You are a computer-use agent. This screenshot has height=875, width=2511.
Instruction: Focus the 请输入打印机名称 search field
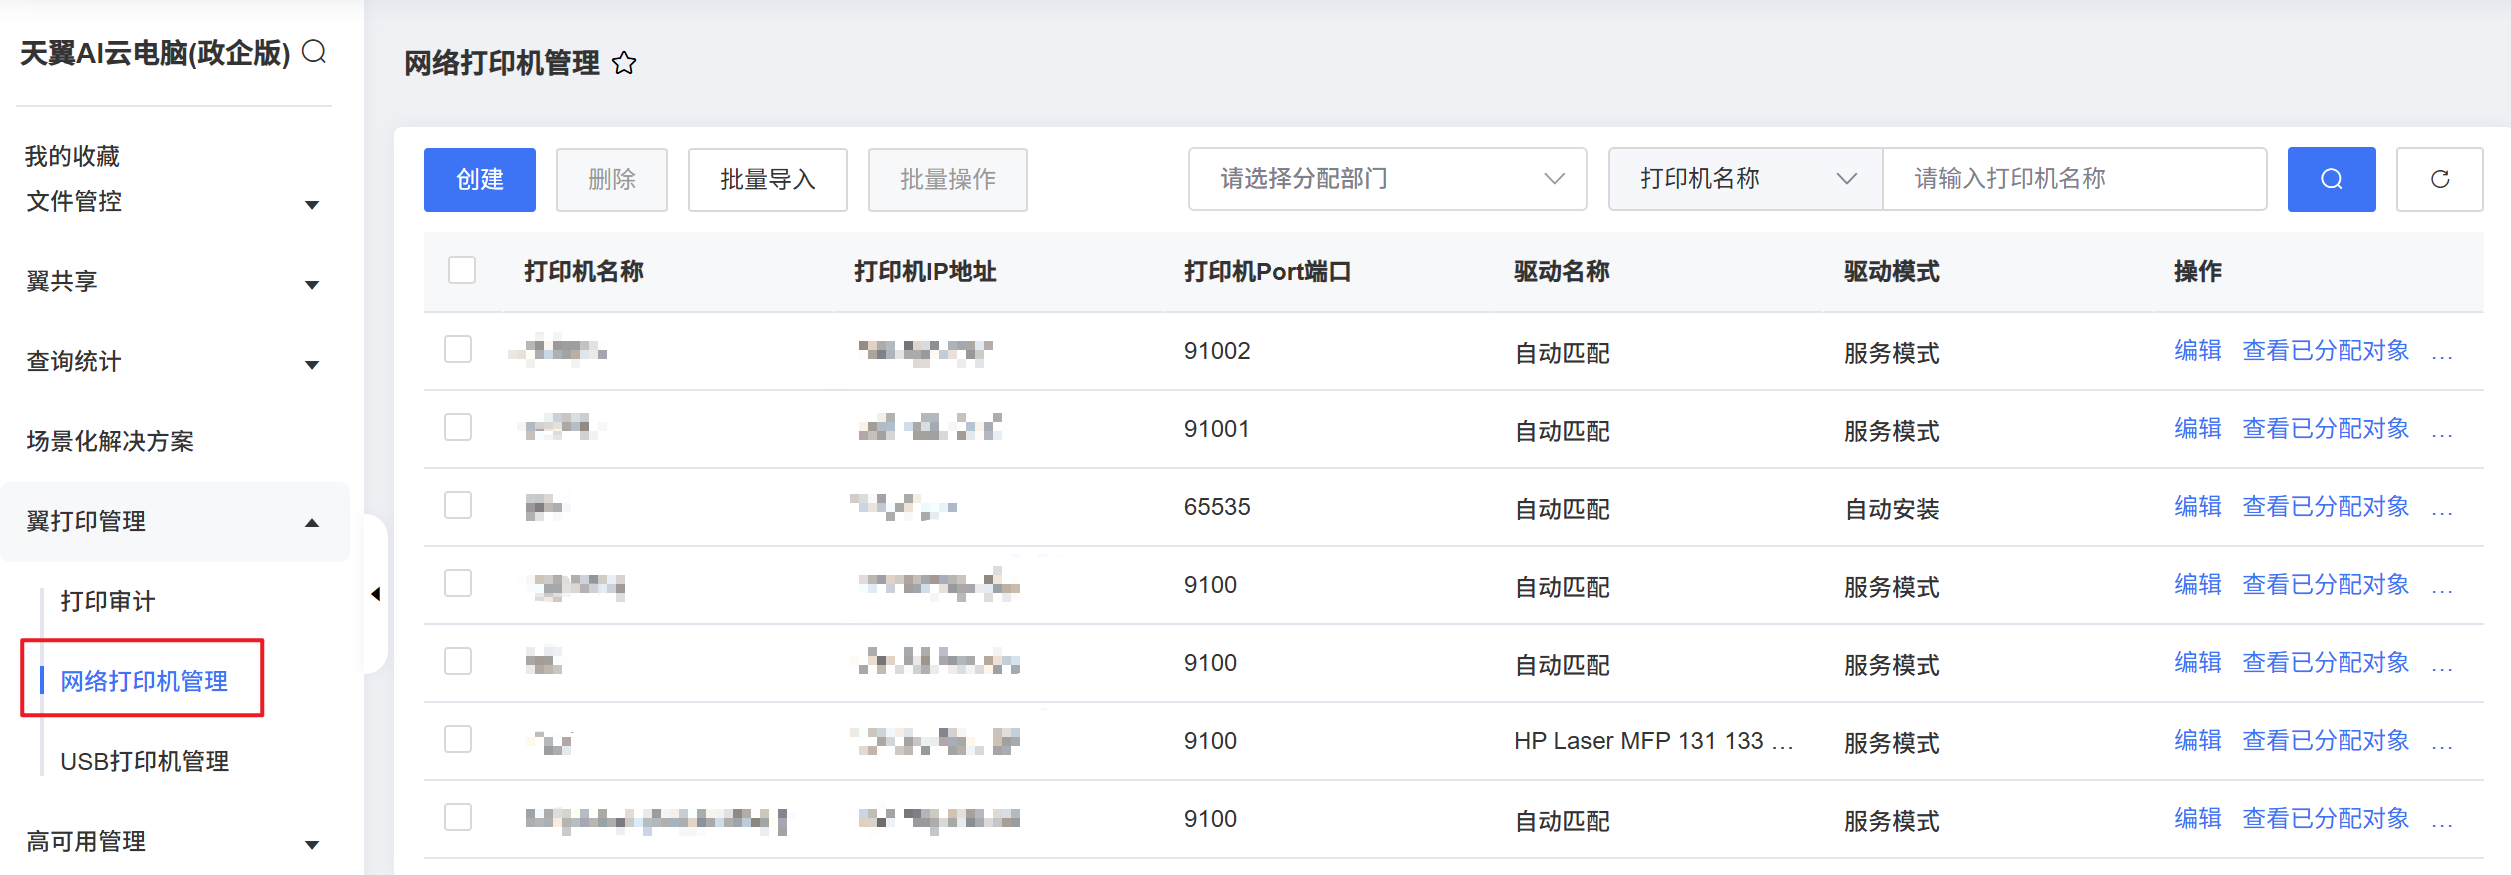[x=2073, y=179]
